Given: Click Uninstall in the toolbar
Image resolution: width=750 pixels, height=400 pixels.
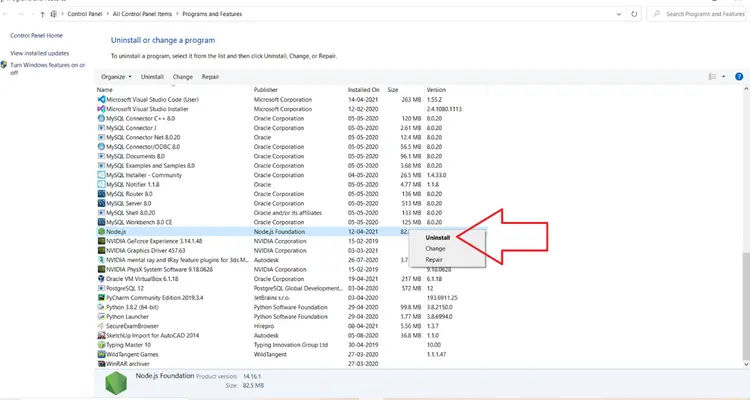Looking at the screenshot, I should pos(152,77).
